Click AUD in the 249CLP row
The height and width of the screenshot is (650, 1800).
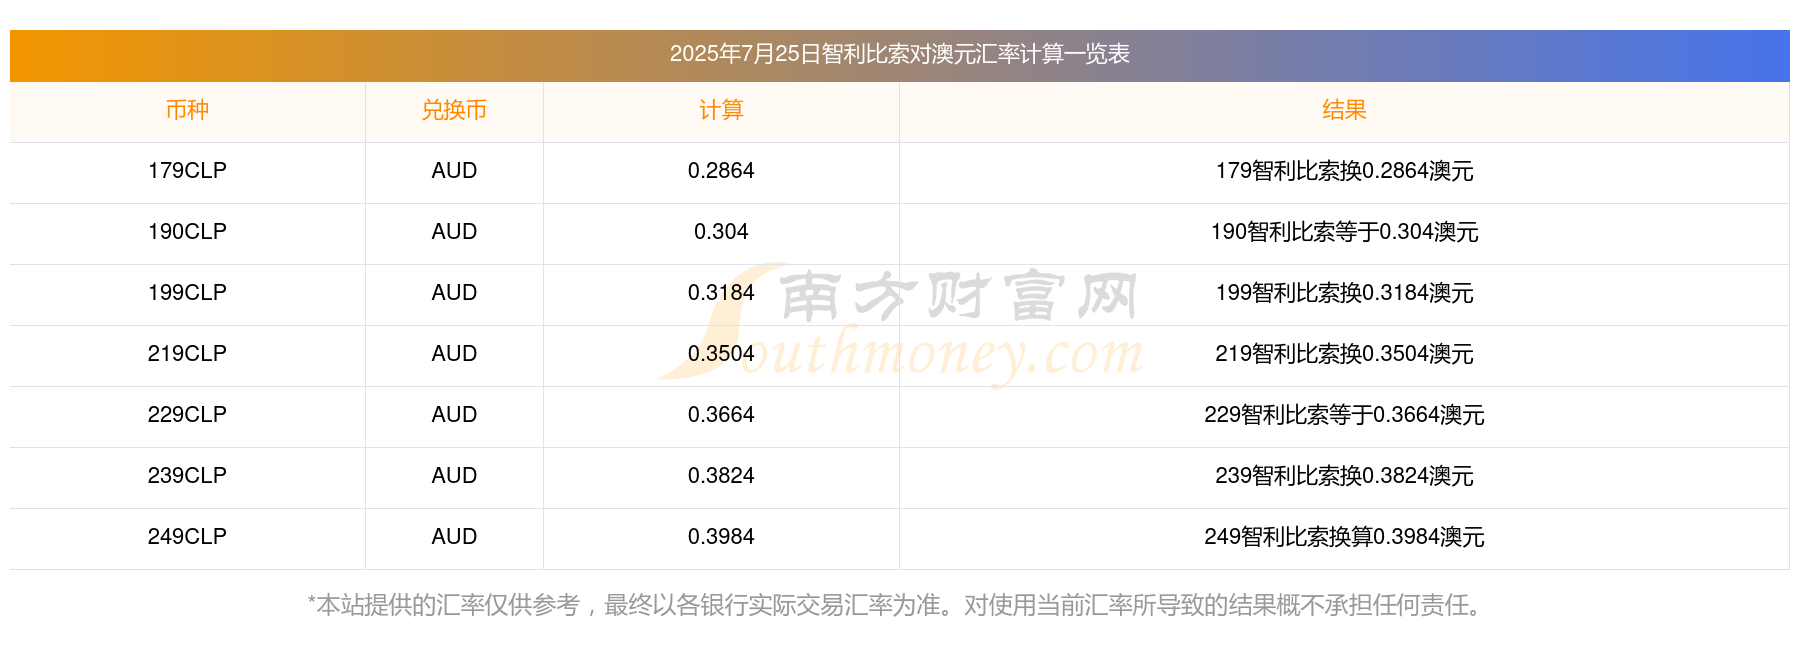click(454, 537)
